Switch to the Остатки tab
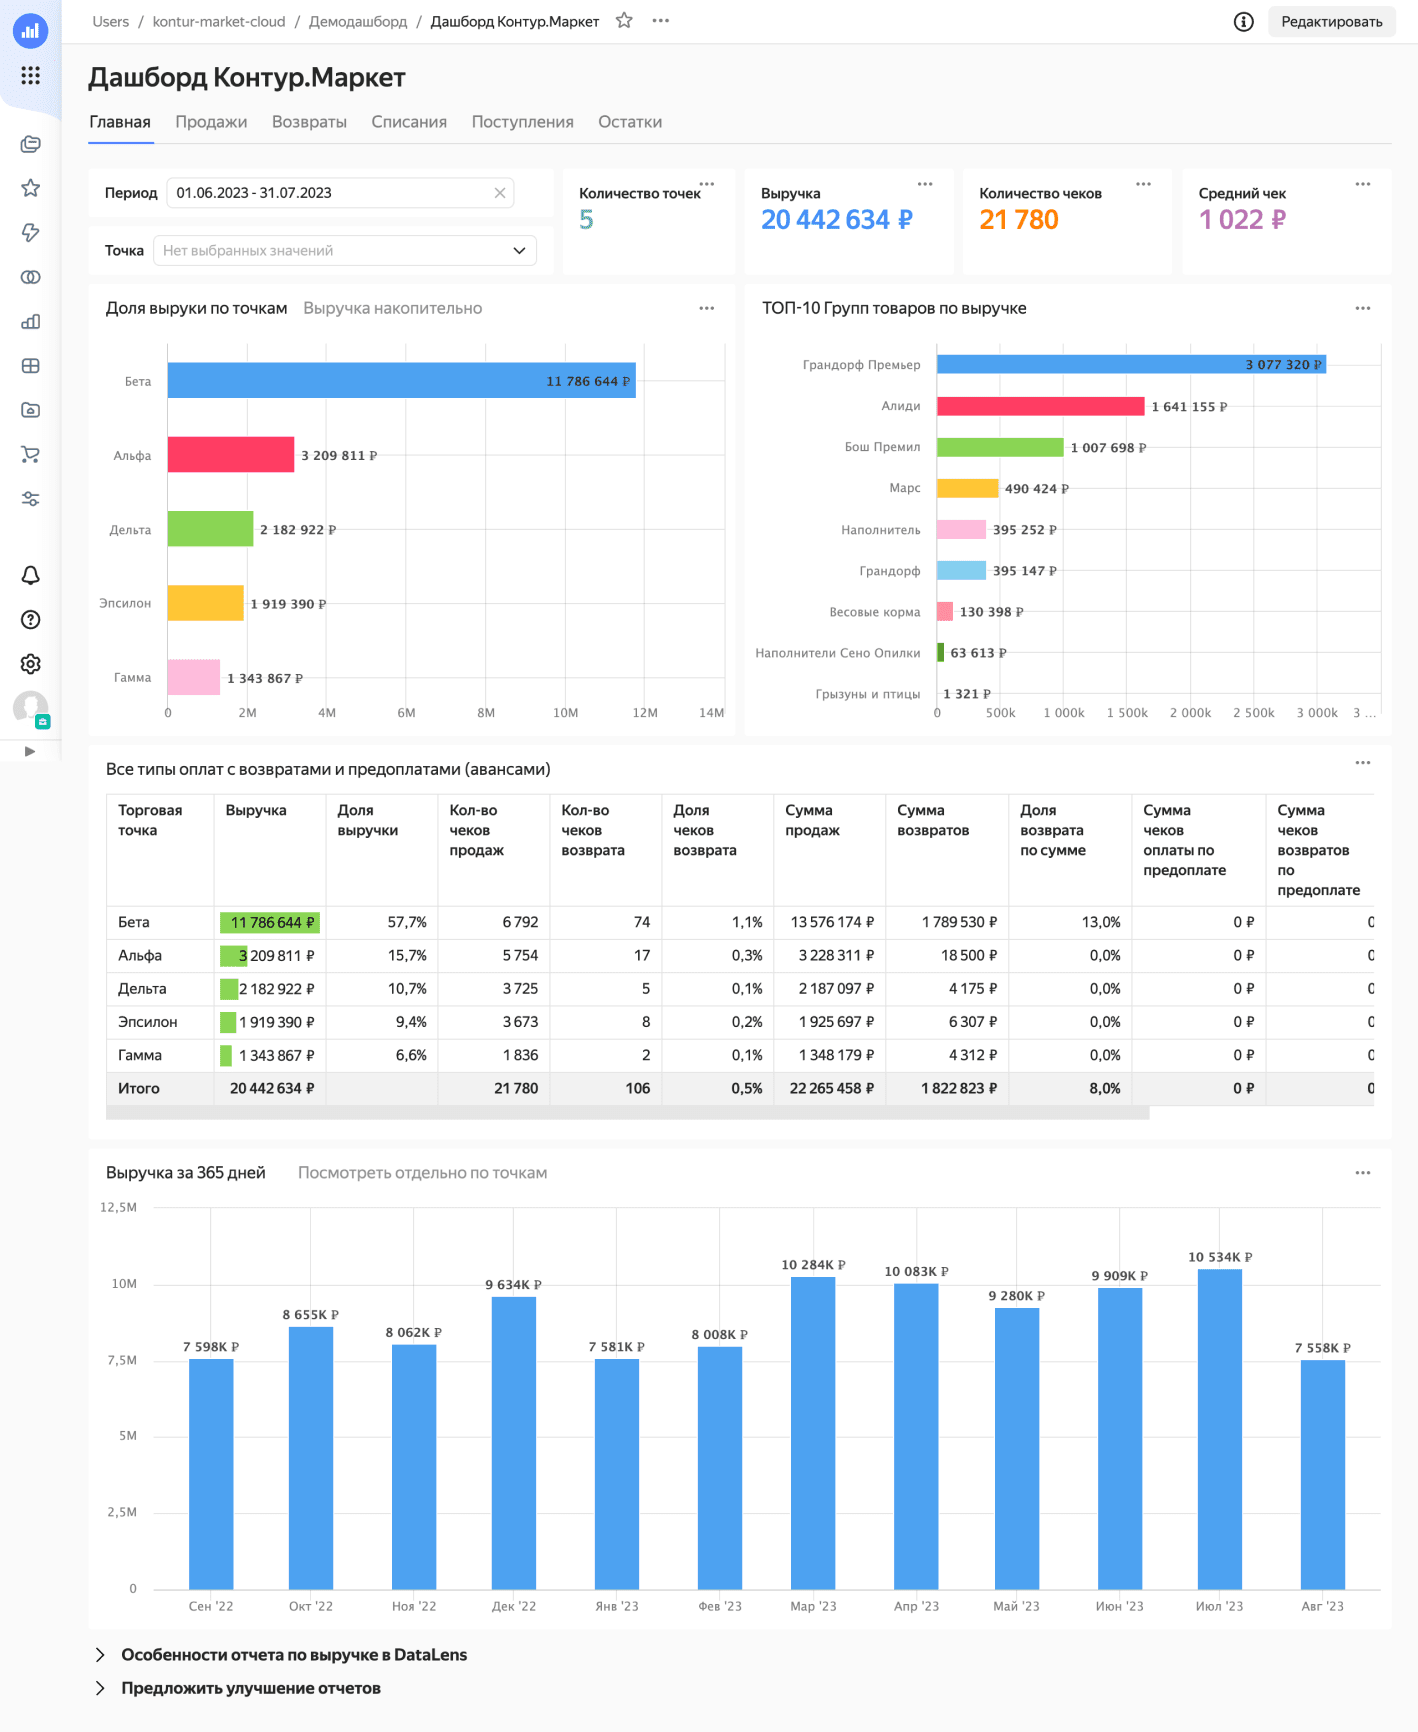1418x1732 pixels. point(630,122)
